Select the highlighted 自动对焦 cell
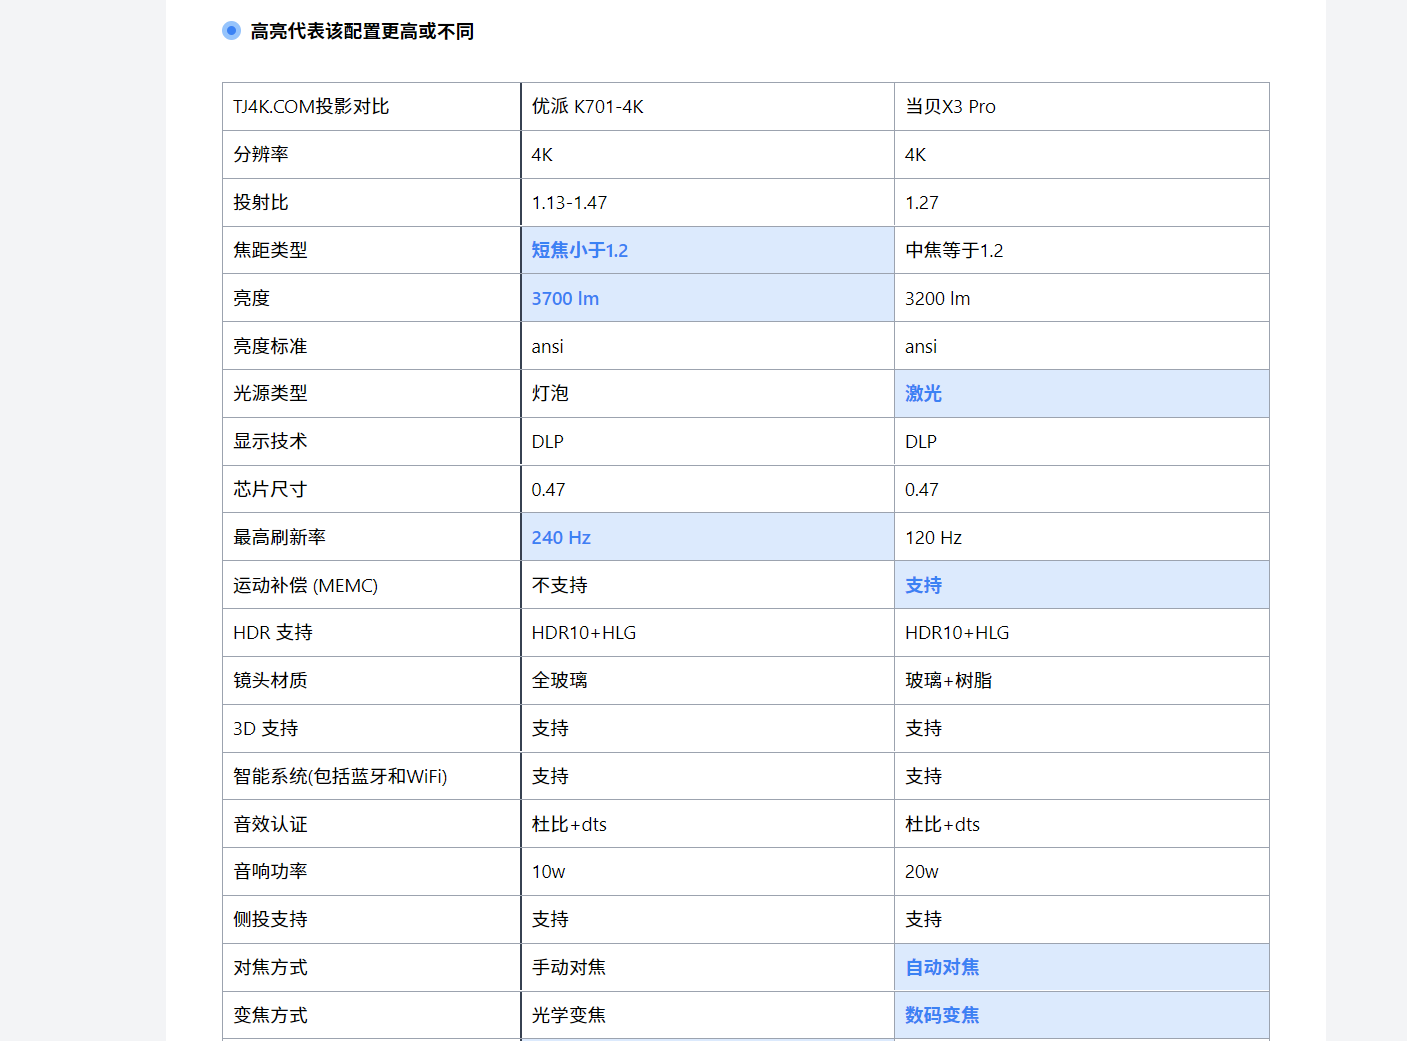Image resolution: width=1407 pixels, height=1041 pixels. tap(942, 968)
